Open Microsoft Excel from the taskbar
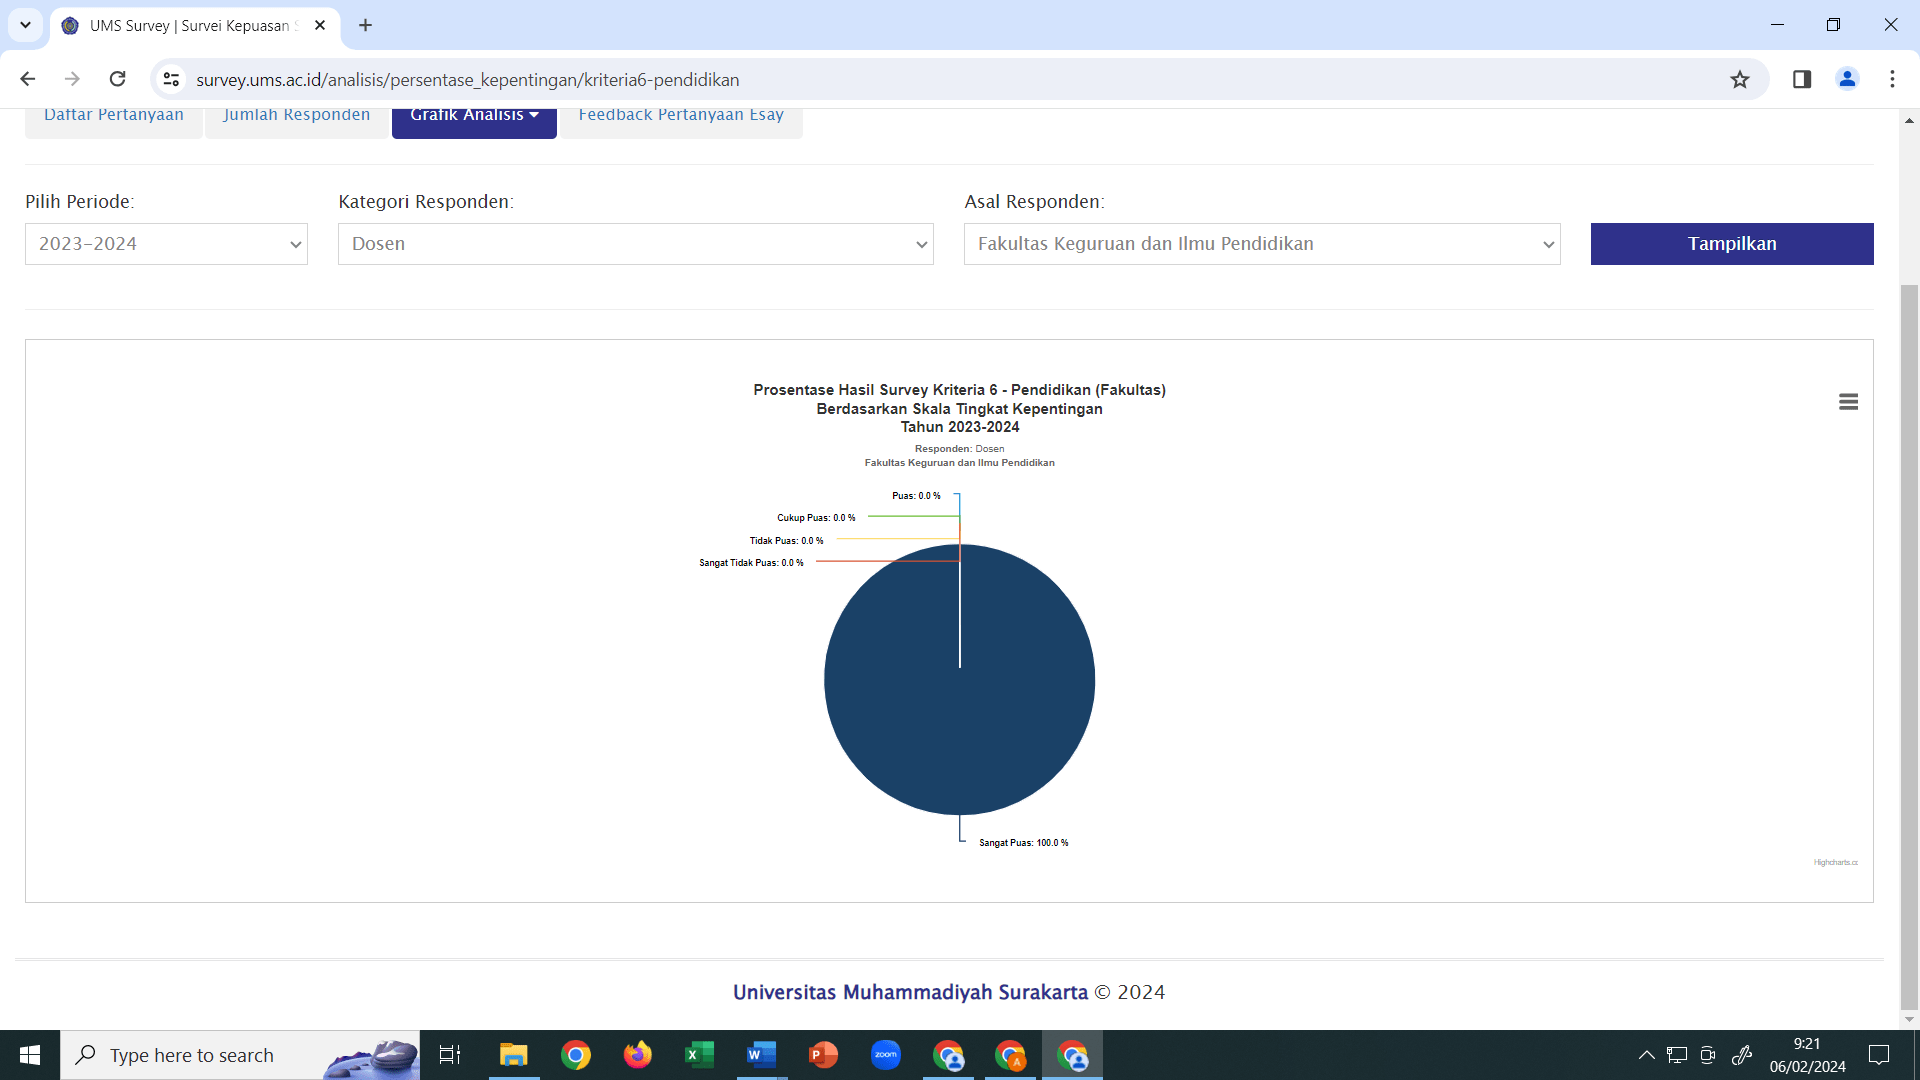The image size is (1920, 1080). [x=699, y=1055]
